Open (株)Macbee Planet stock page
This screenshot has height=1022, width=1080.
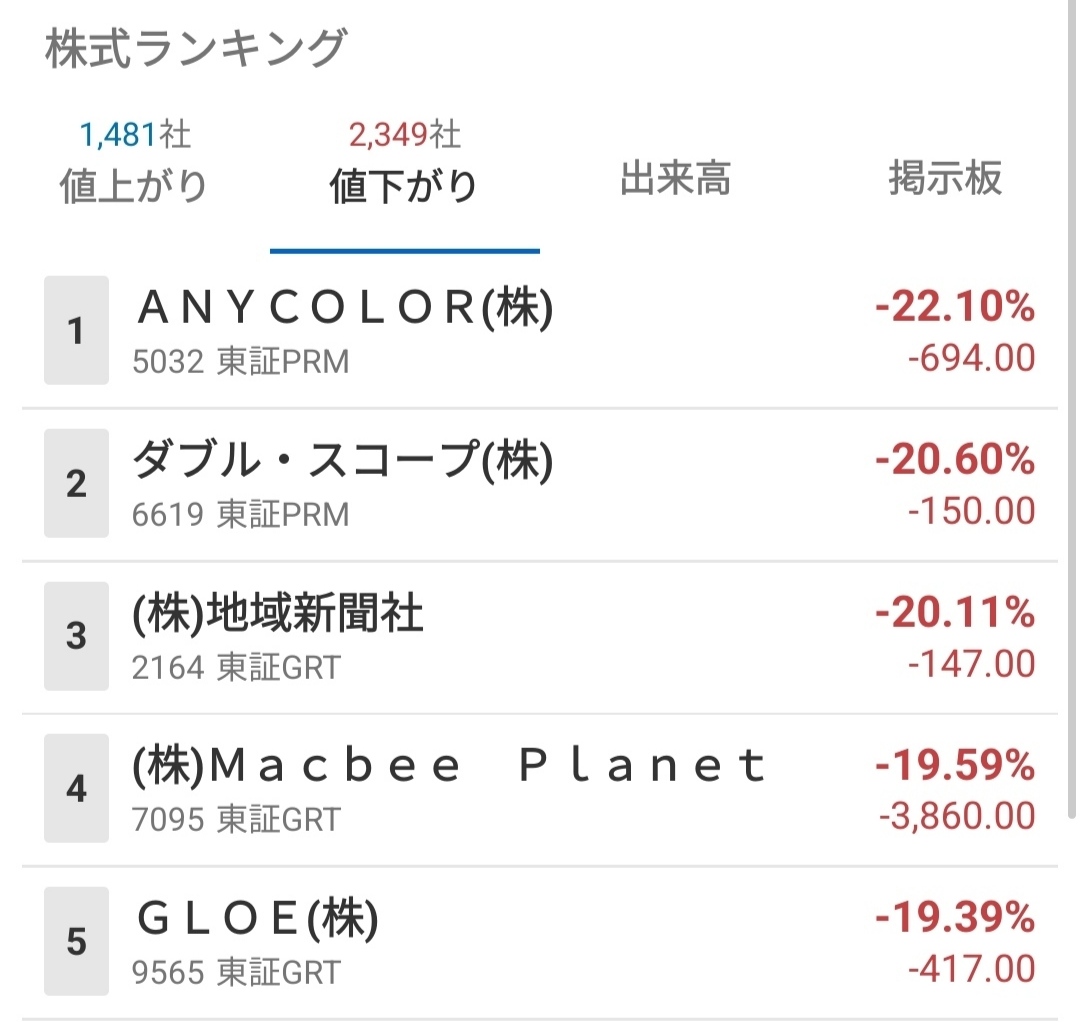point(450,767)
